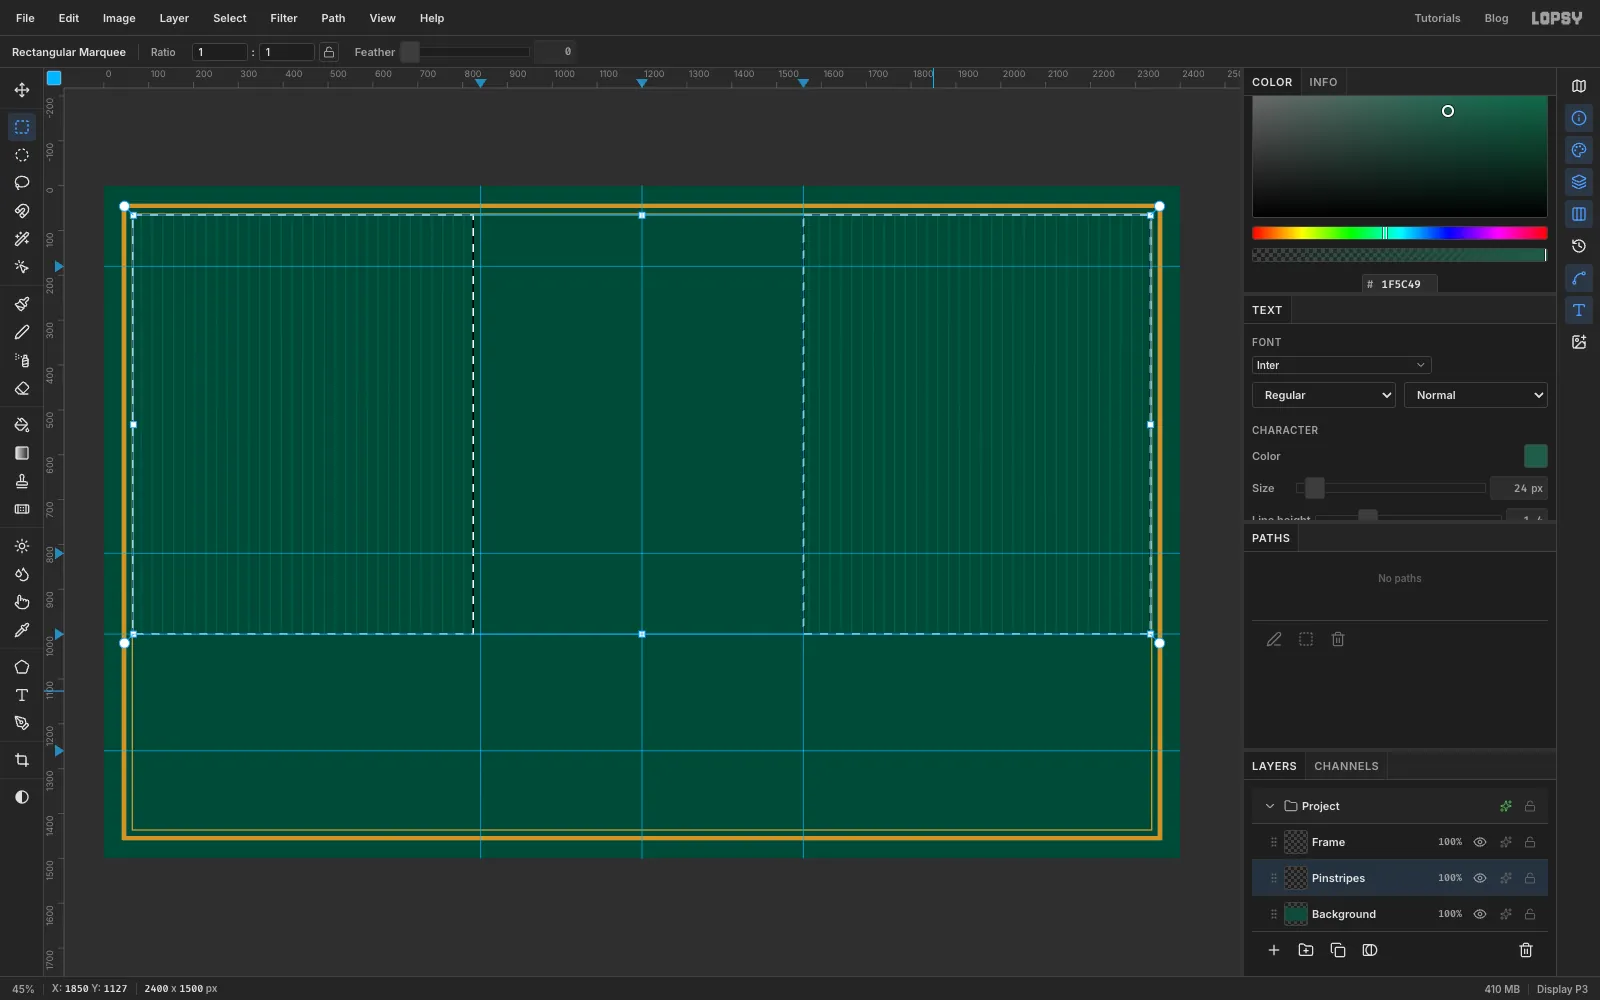Click the hue spectrum slider
1600x1000 pixels.
tap(1399, 233)
